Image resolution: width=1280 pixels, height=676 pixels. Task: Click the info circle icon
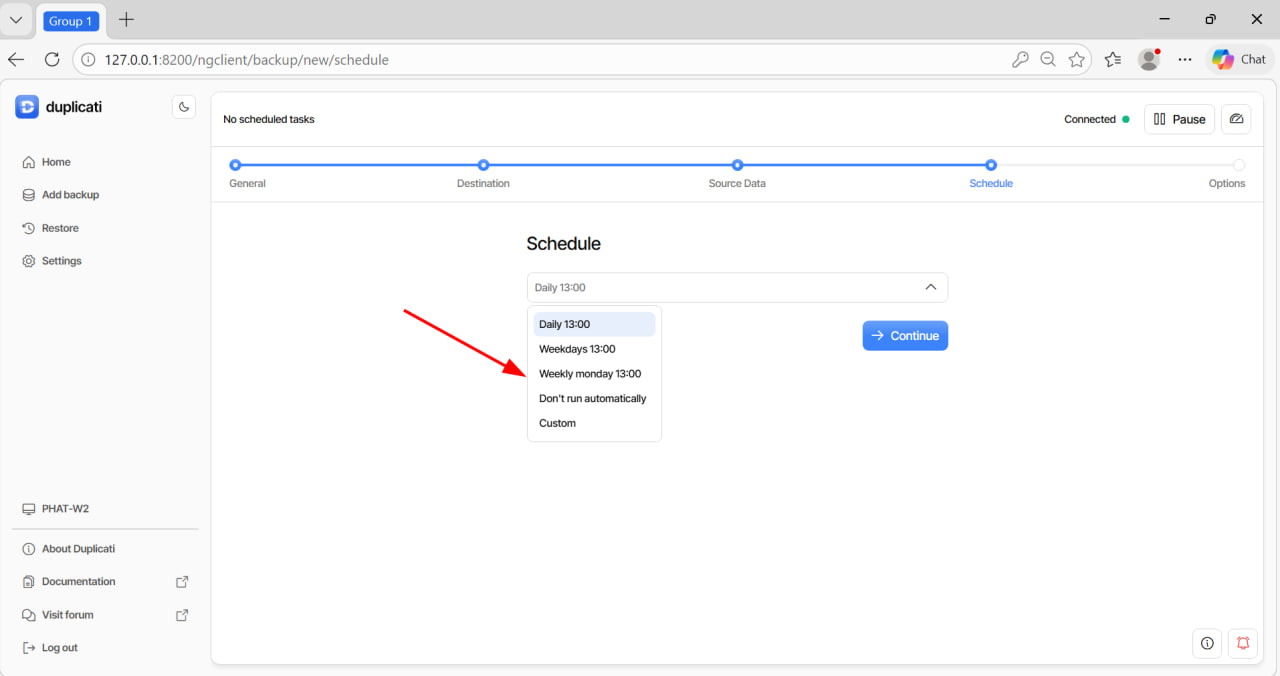coord(1207,643)
